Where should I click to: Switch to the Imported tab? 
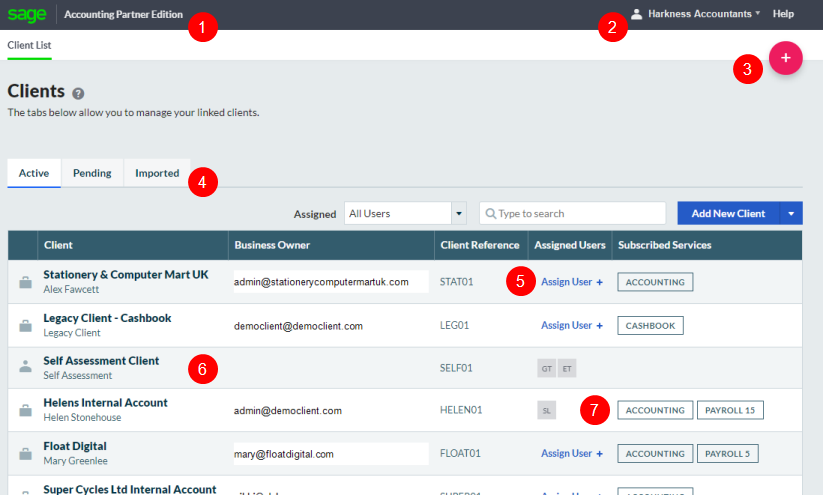pos(157,173)
